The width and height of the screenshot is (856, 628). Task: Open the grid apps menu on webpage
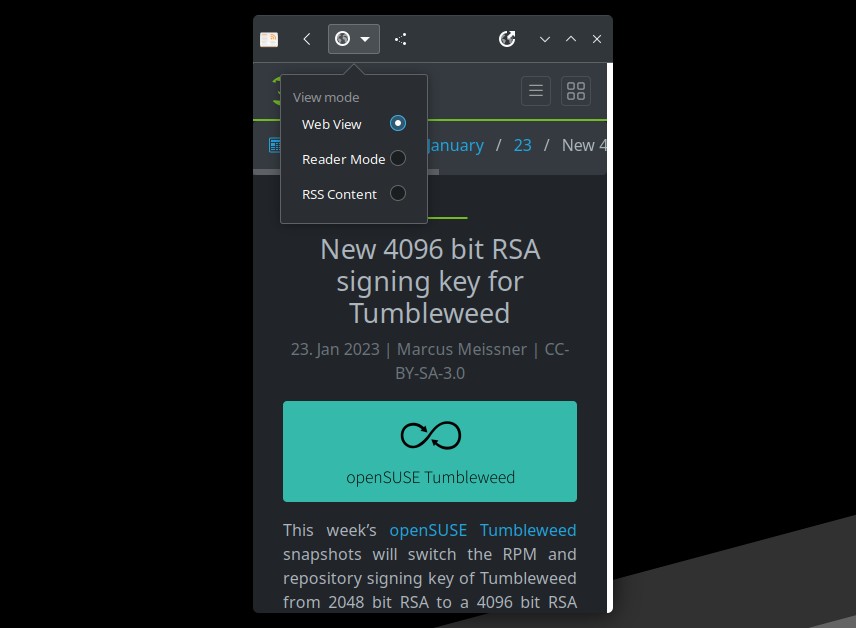point(576,91)
